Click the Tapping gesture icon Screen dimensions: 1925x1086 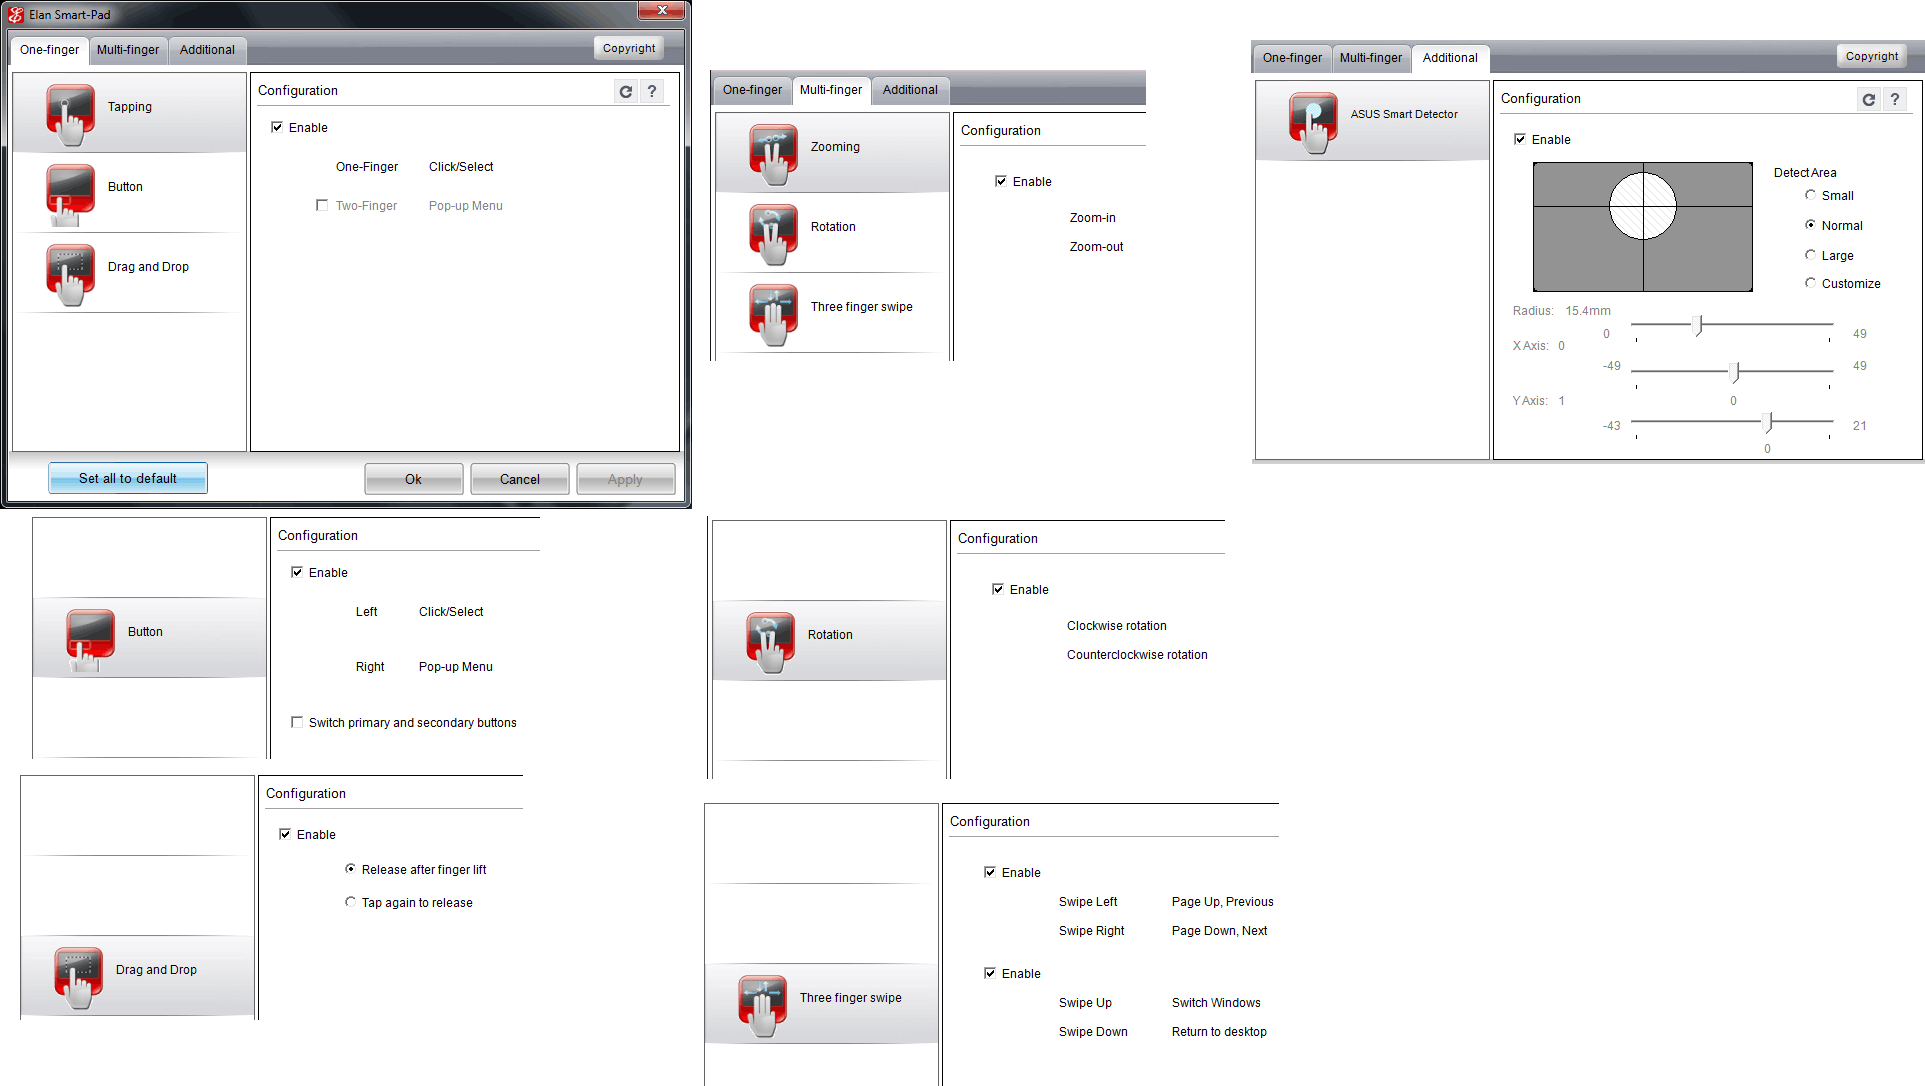(71, 110)
